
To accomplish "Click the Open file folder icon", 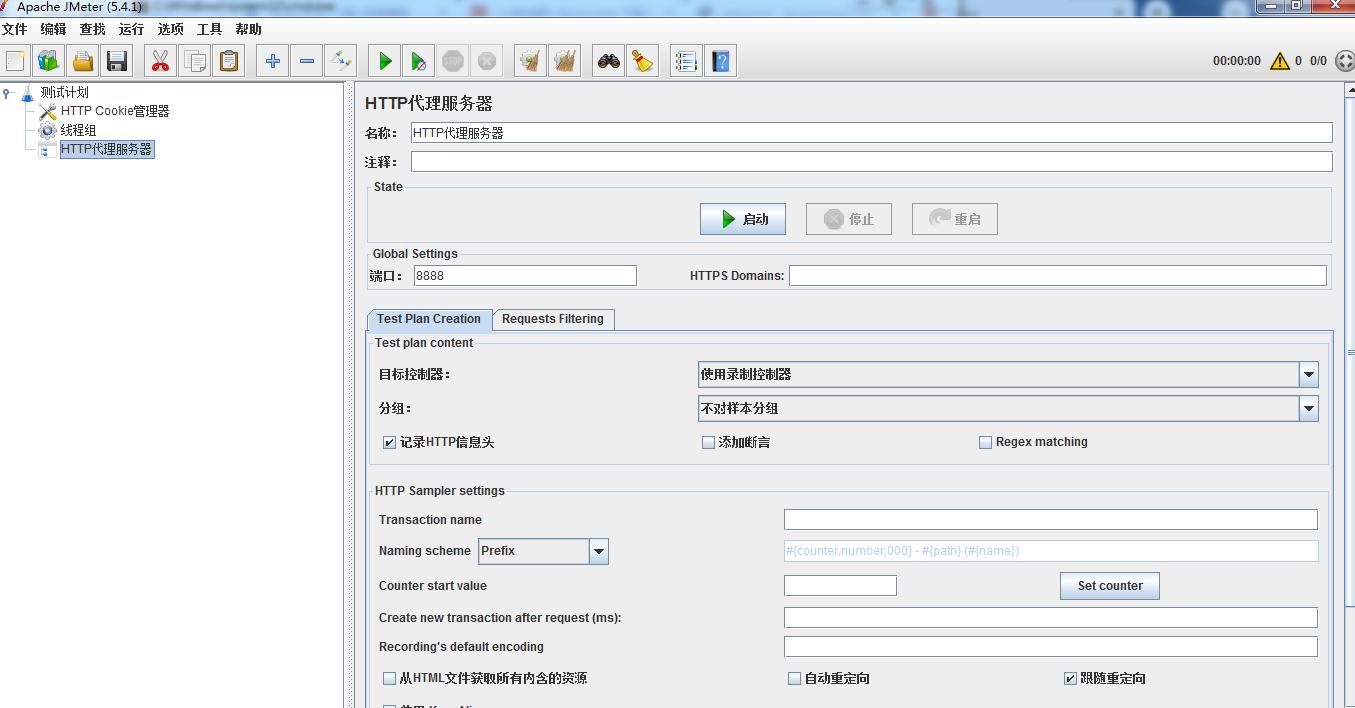I will click(x=84, y=61).
